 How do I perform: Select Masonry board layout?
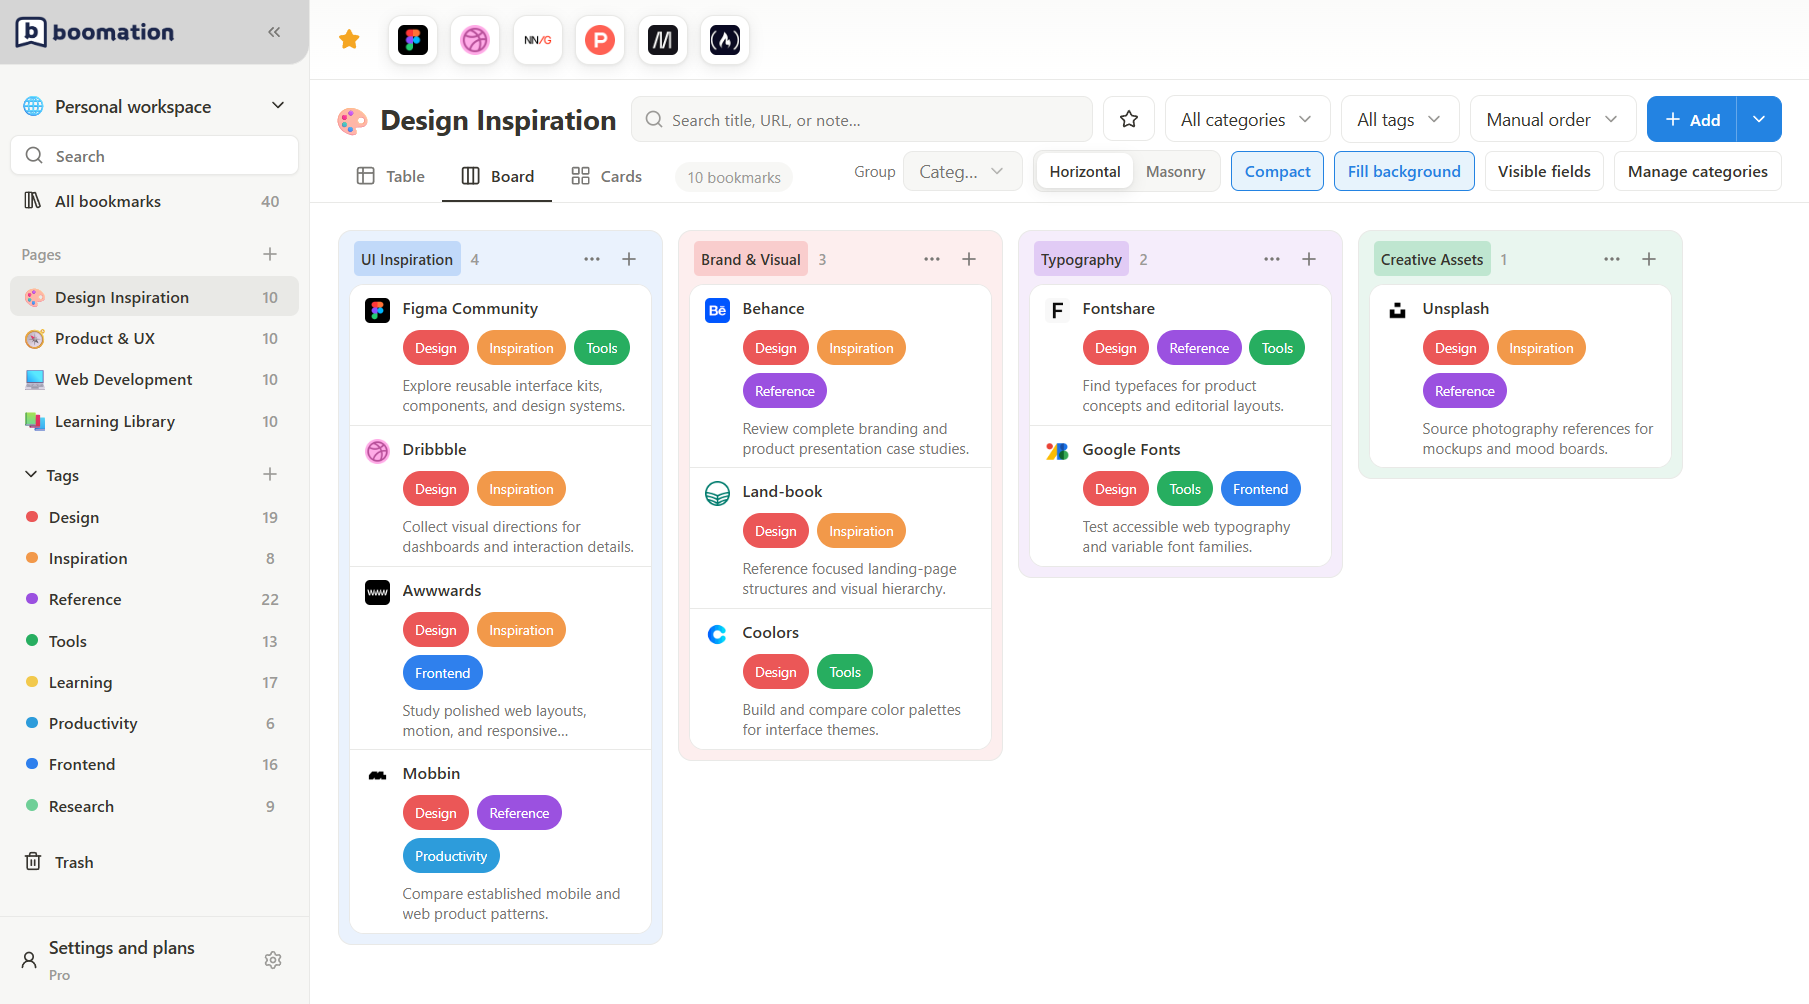(x=1175, y=171)
